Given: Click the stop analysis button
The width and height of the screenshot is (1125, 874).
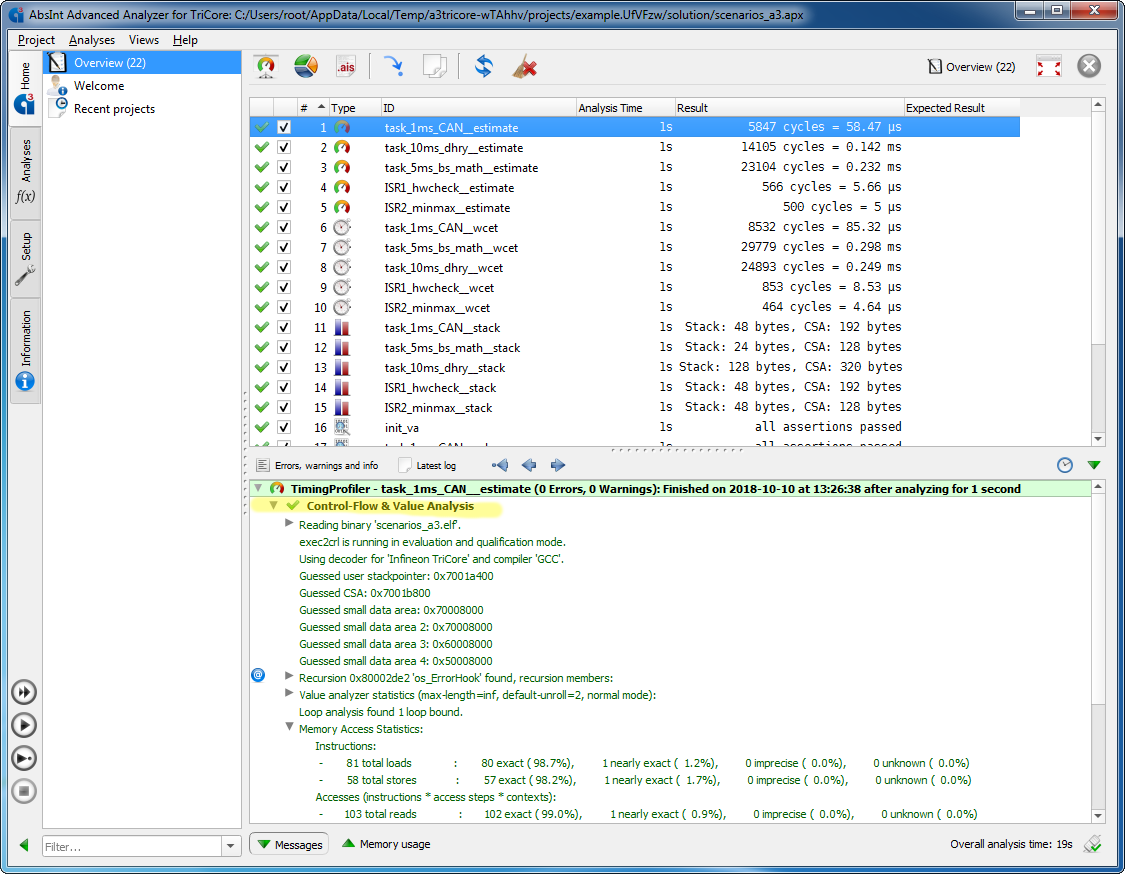Looking at the screenshot, I should 24,791.
